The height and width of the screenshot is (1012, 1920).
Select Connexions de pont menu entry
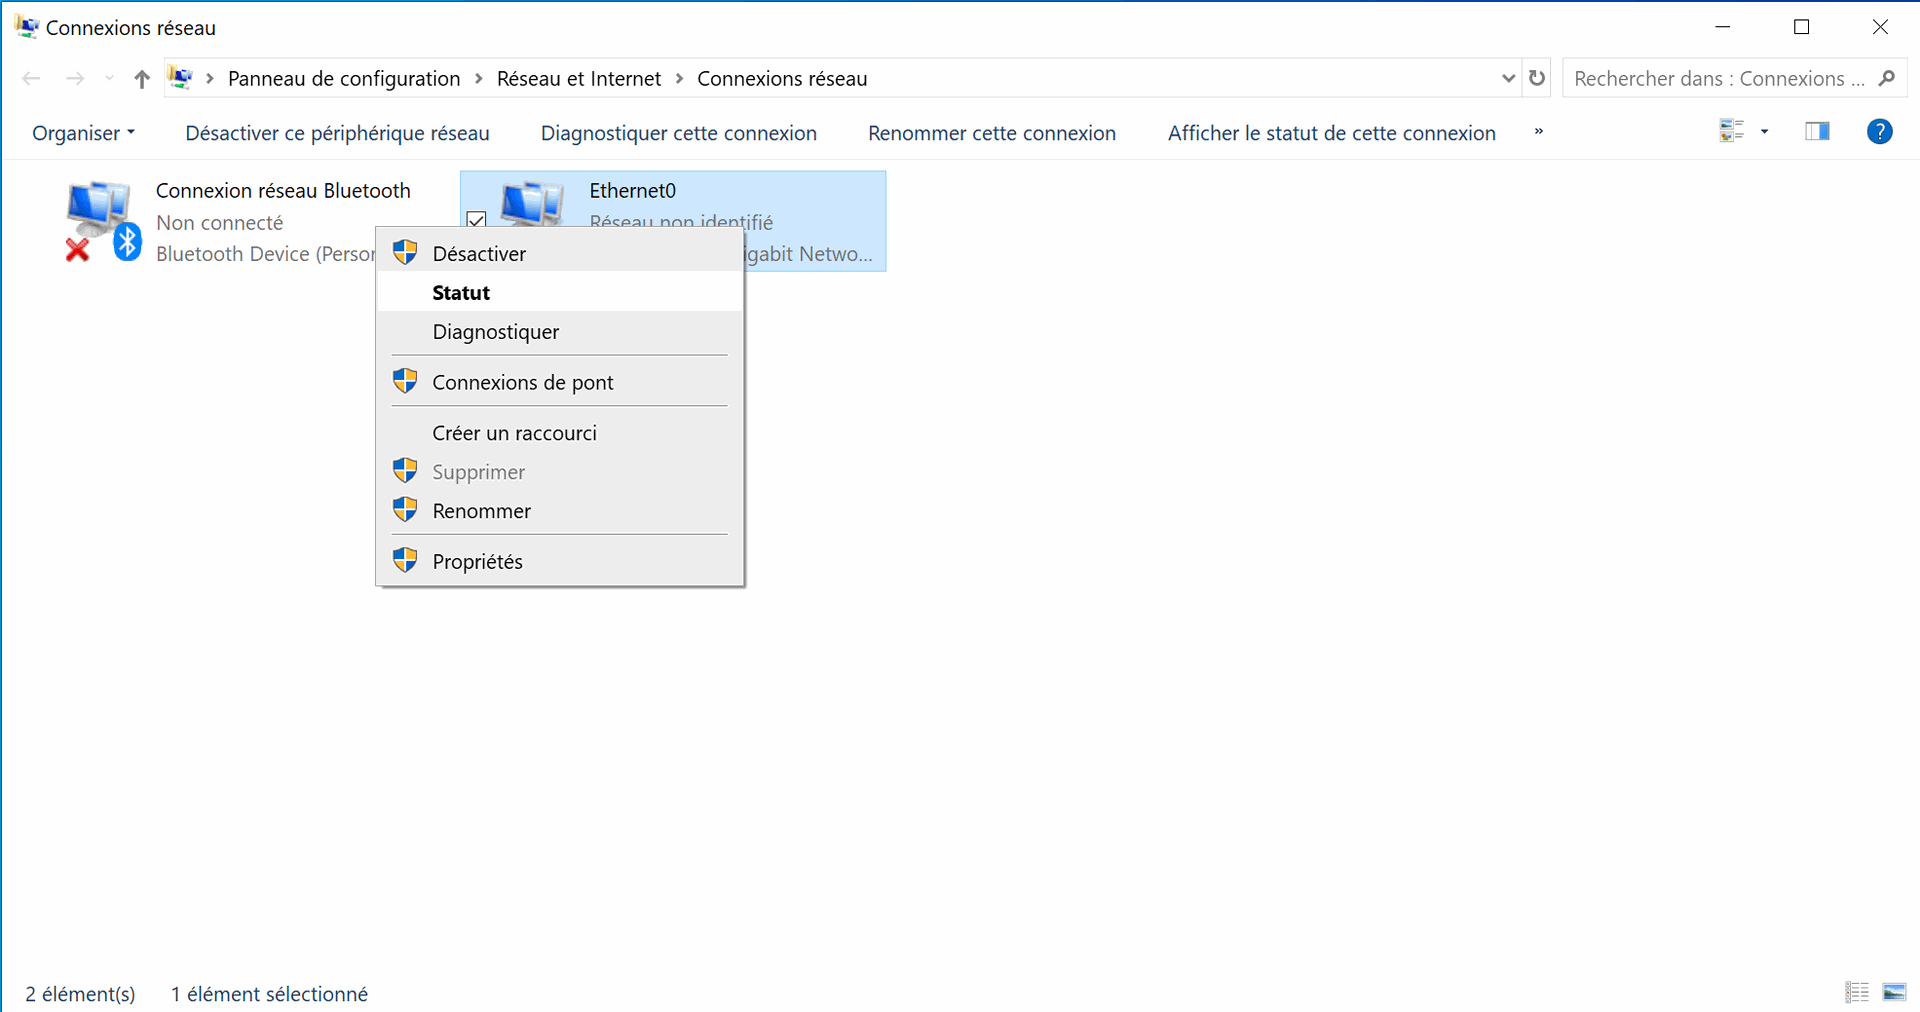(x=522, y=383)
